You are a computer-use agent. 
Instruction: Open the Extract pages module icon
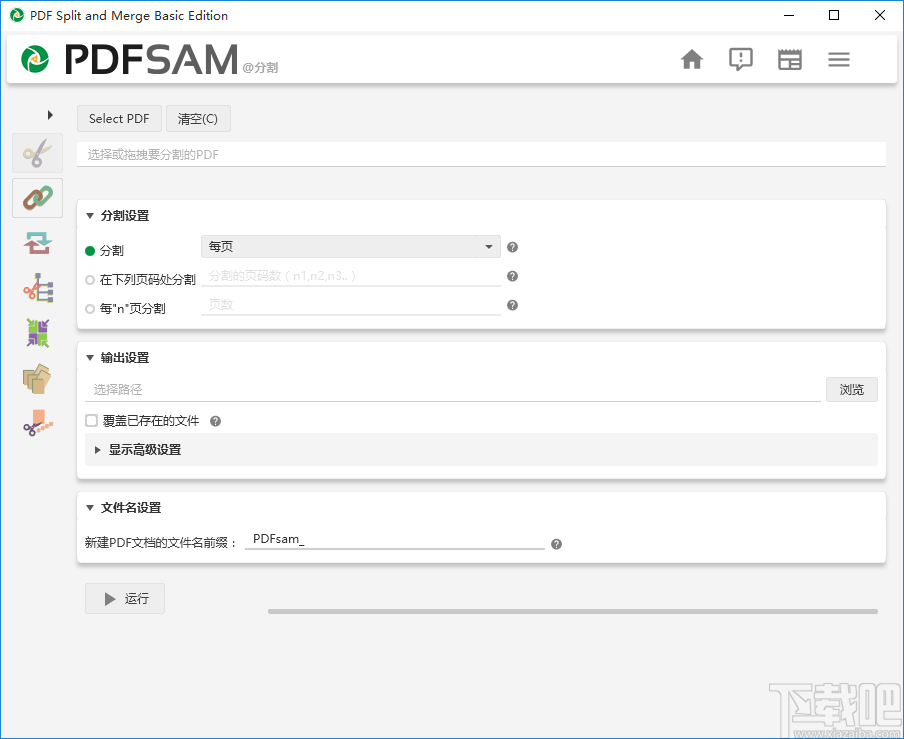tap(37, 378)
